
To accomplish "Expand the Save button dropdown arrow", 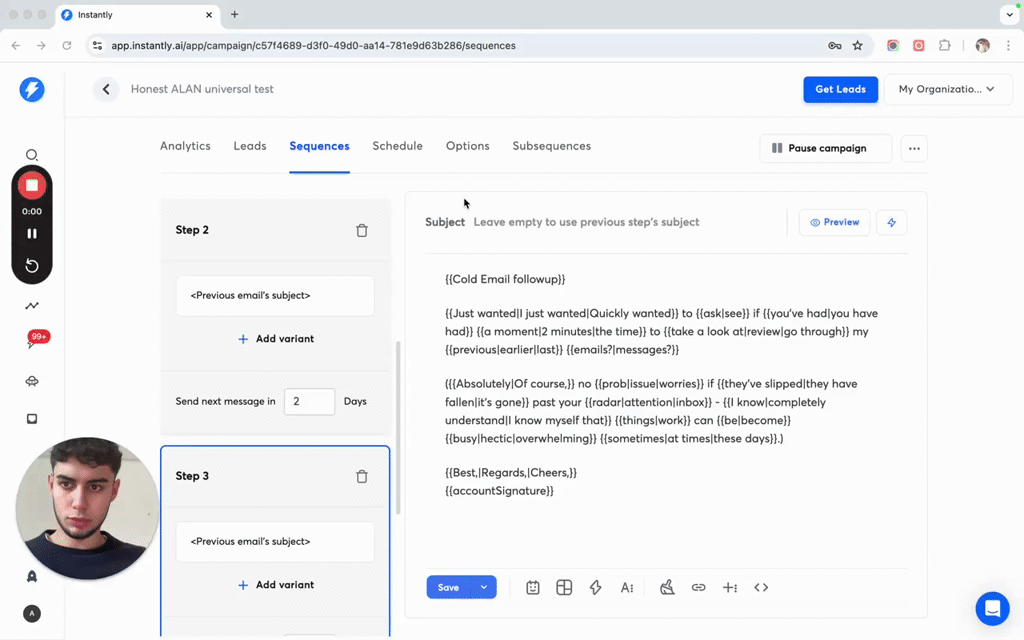I will (484, 588).
